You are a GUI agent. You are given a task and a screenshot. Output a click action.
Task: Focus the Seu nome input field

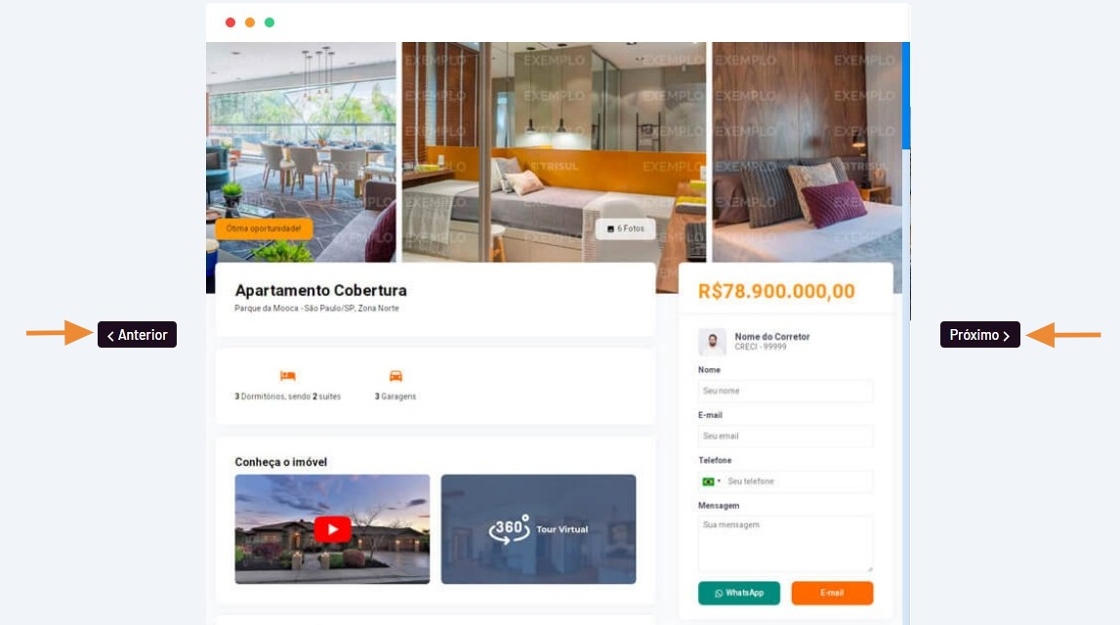(785, 391)
